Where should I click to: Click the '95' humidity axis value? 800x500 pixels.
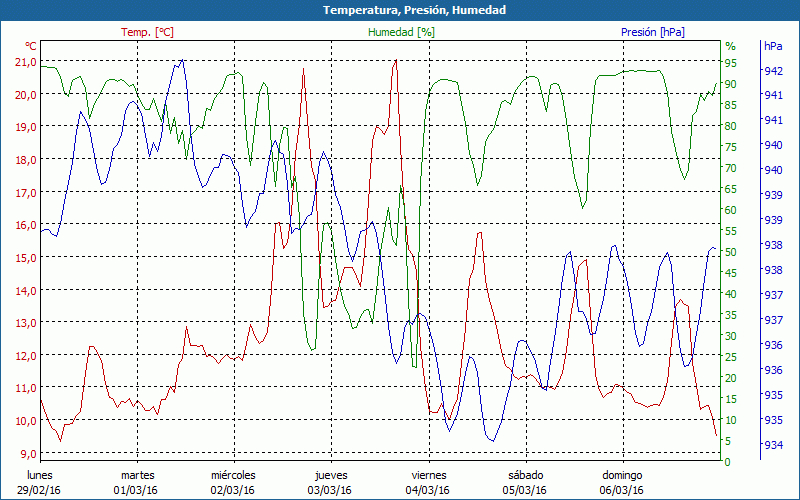[730, 62]
